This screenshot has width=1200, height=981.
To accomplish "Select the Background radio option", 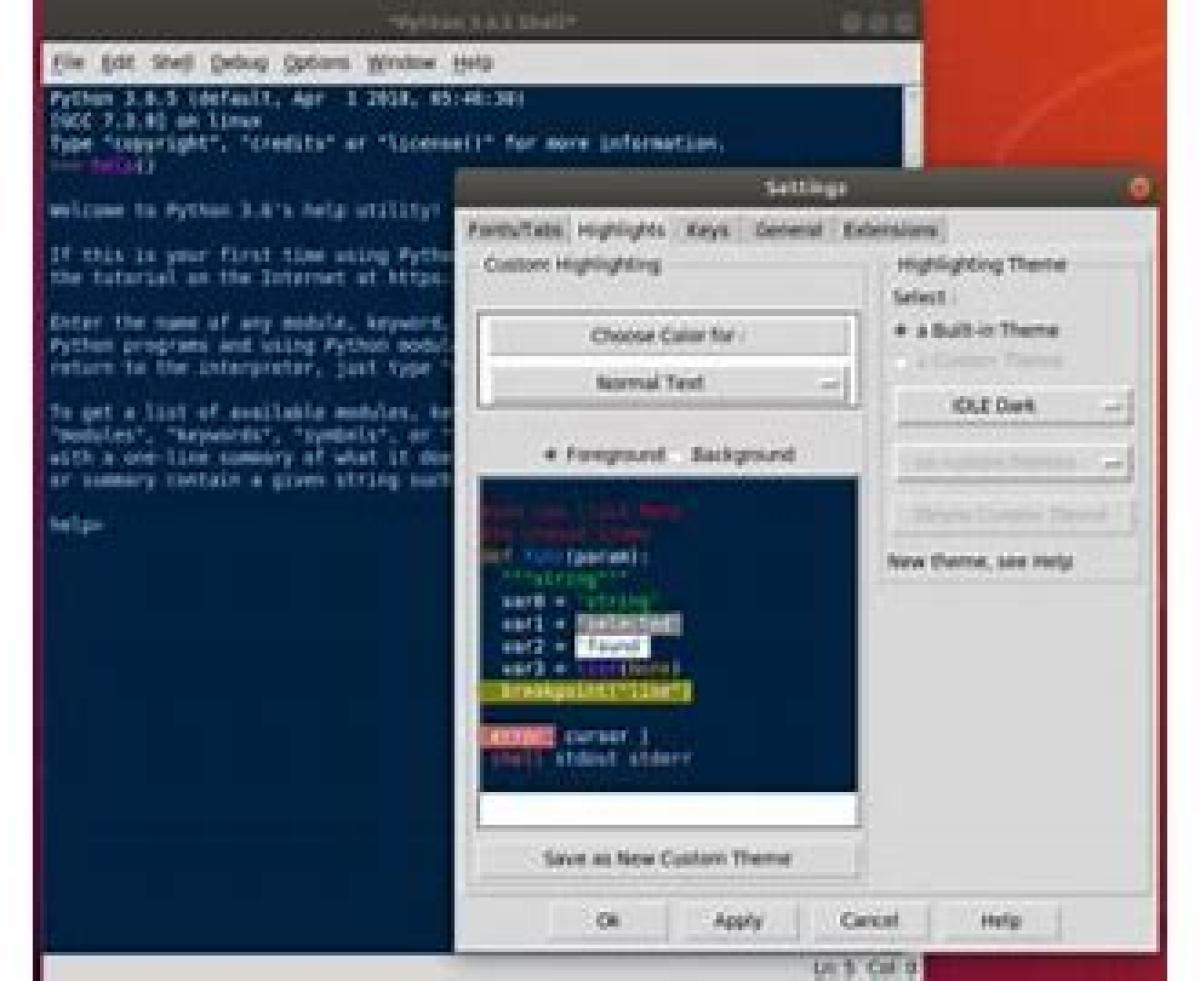I will coord(680,455).
